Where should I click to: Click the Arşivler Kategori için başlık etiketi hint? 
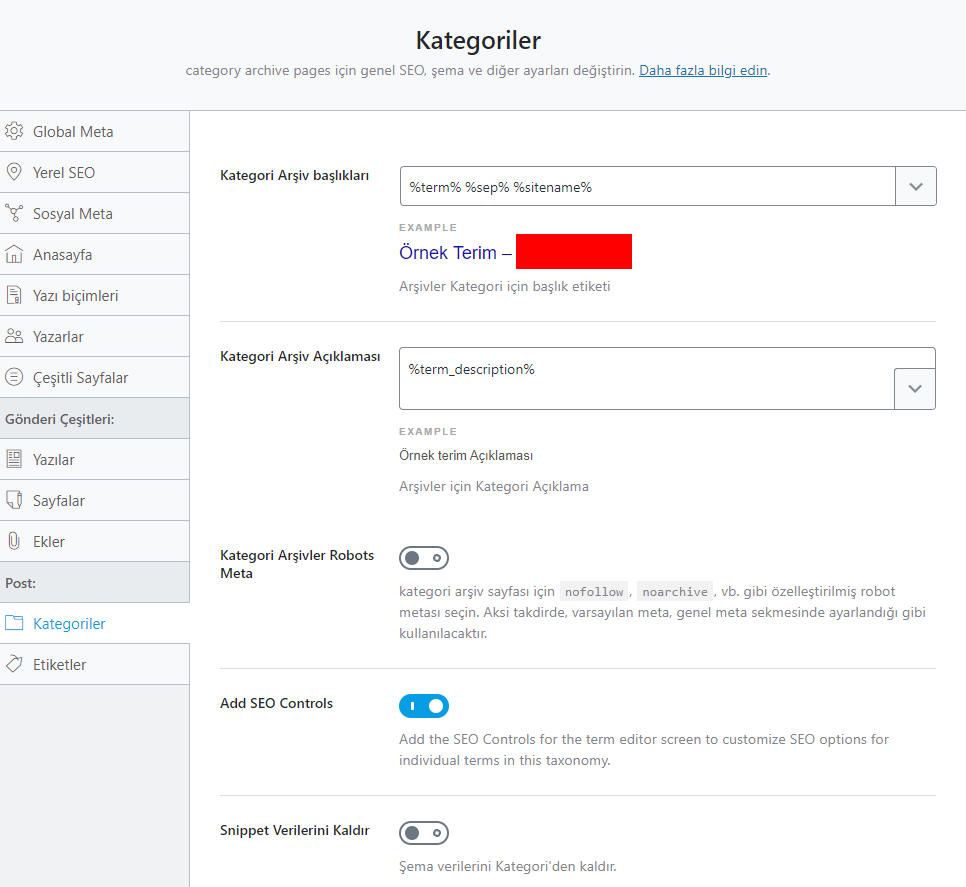(x=505, y=286)
